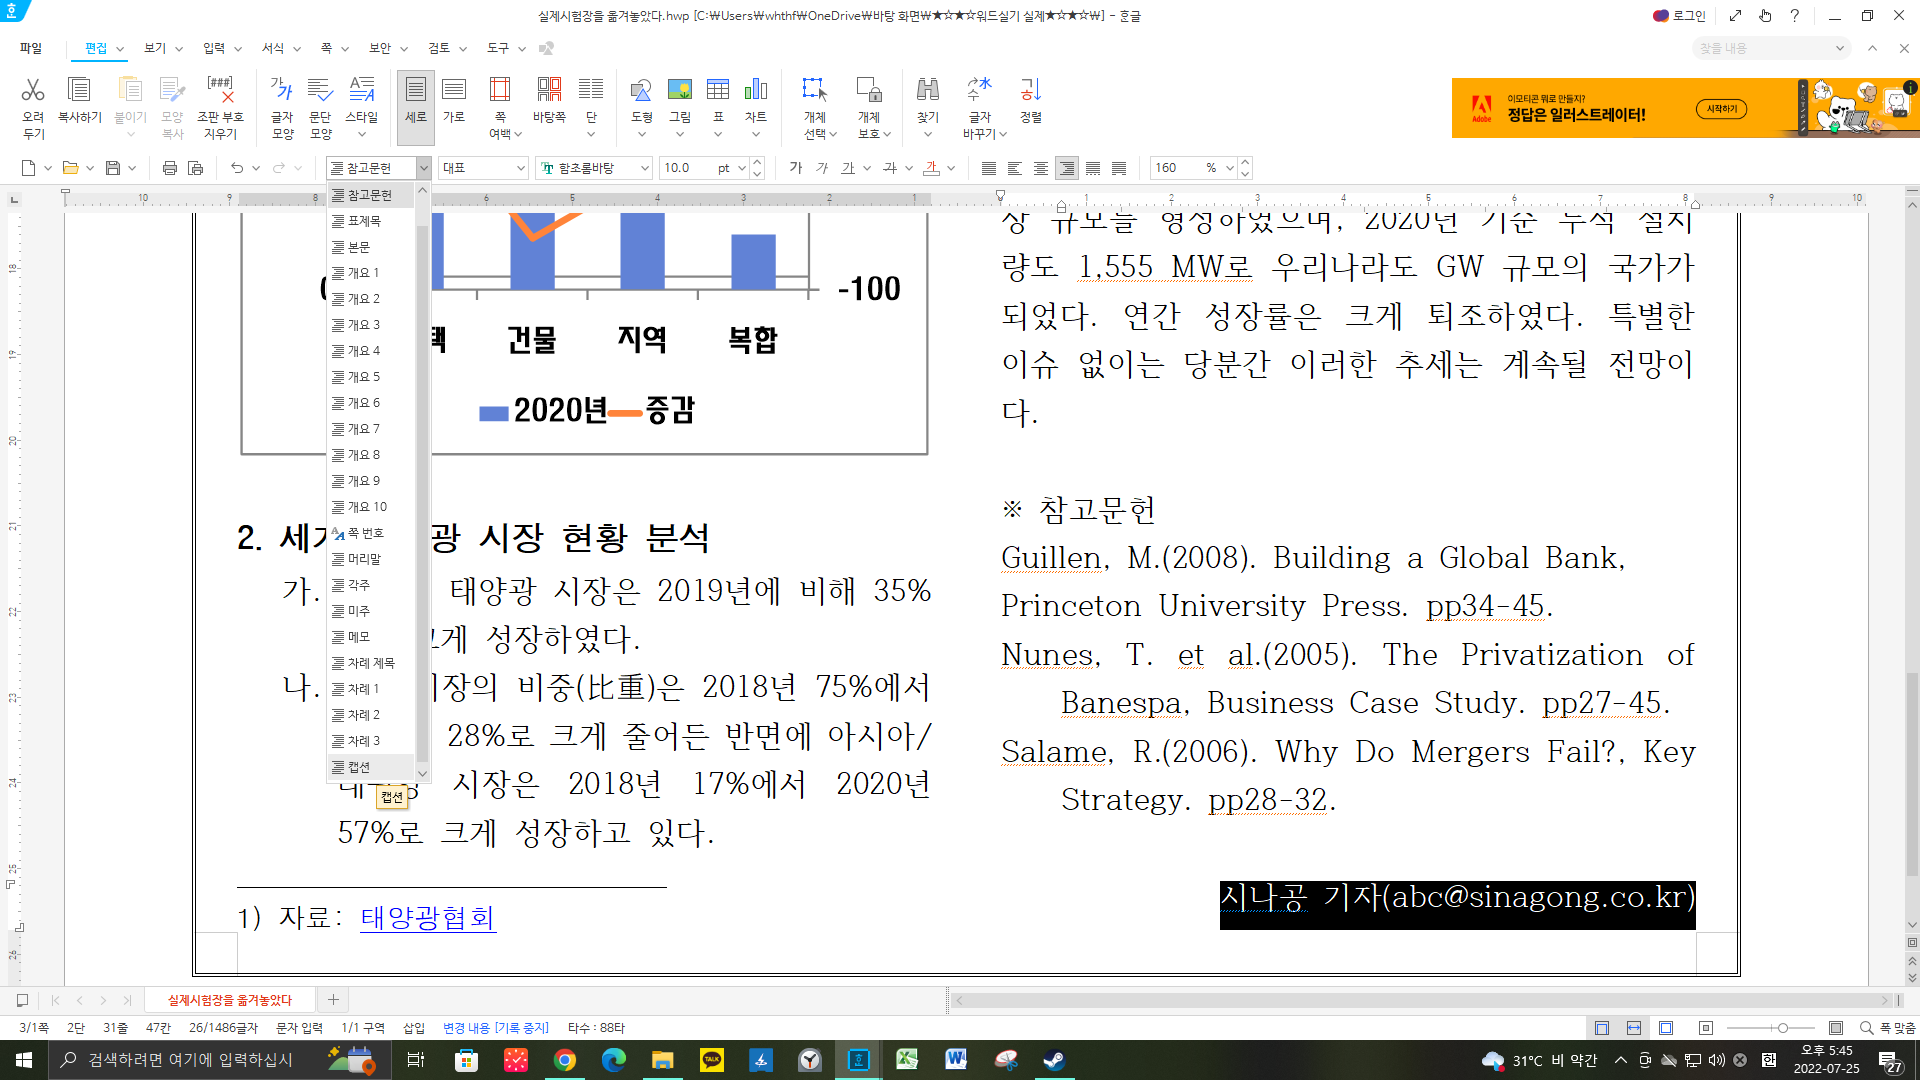1920x1080 pixels.
Task: Select the 개요 3 style in list
Action: click(x=371, y=325)
